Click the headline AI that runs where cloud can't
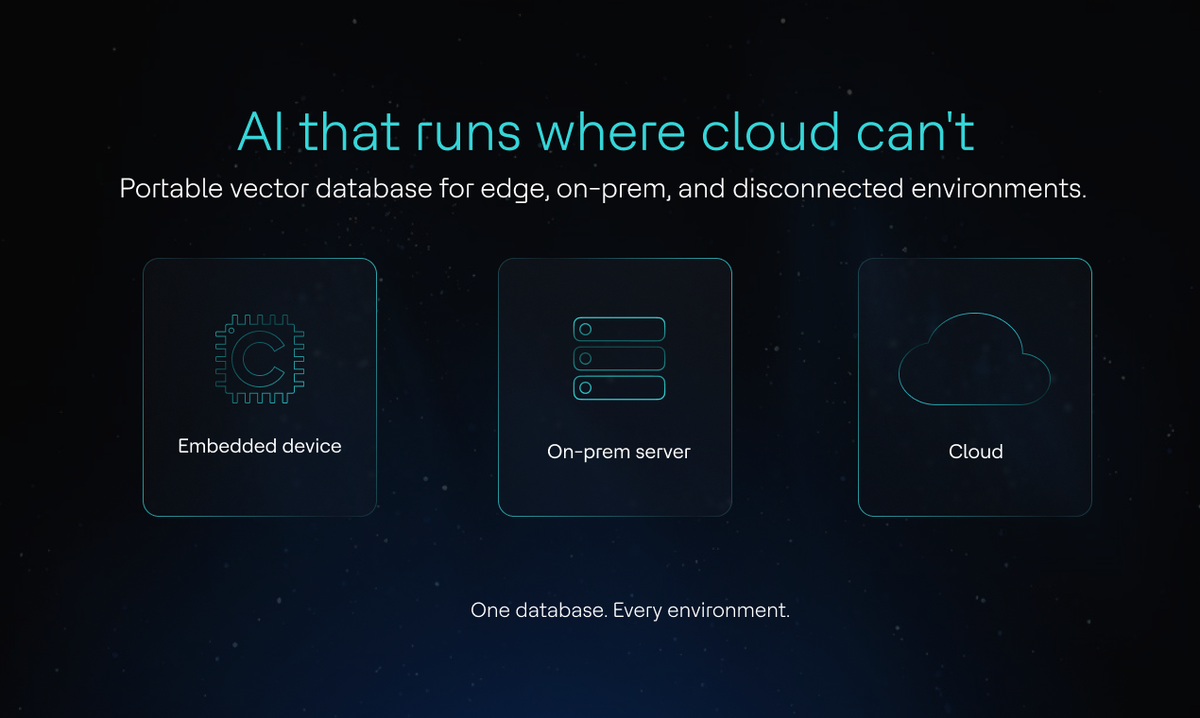Image resolution: width=1200 pixels, height=718 pixels. coord(604,131)
